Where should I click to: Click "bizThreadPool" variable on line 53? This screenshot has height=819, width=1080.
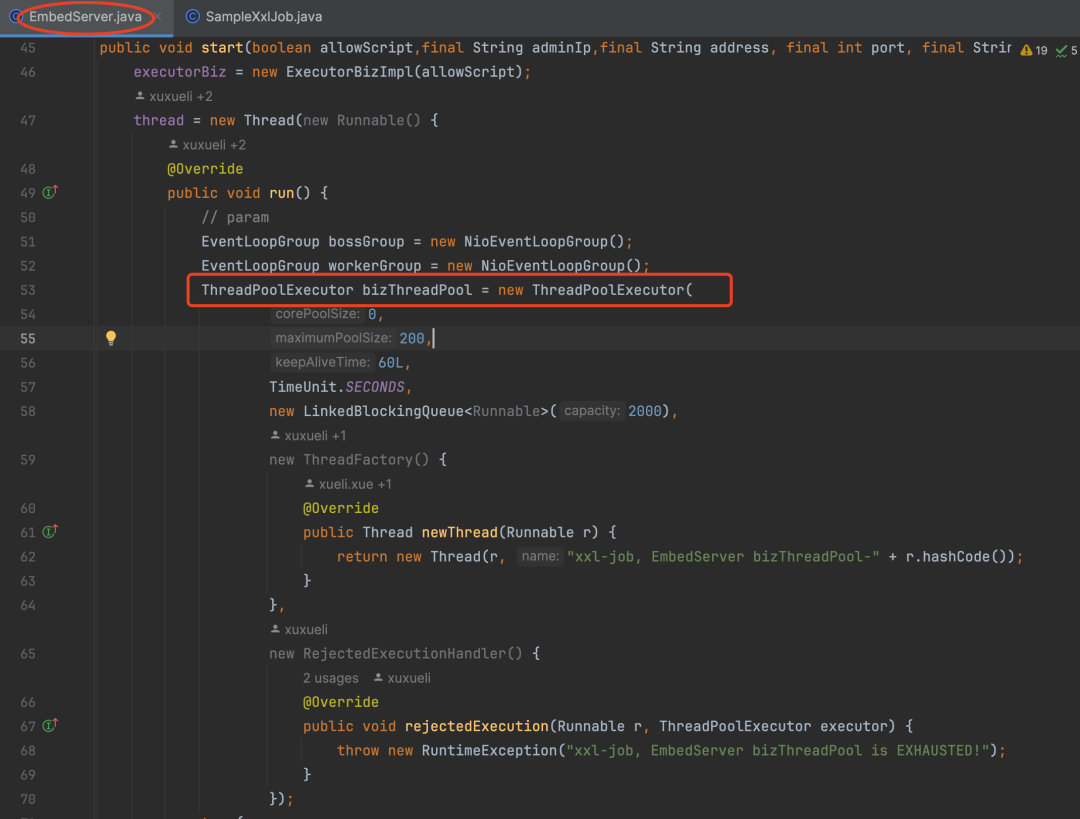[417, 290]
